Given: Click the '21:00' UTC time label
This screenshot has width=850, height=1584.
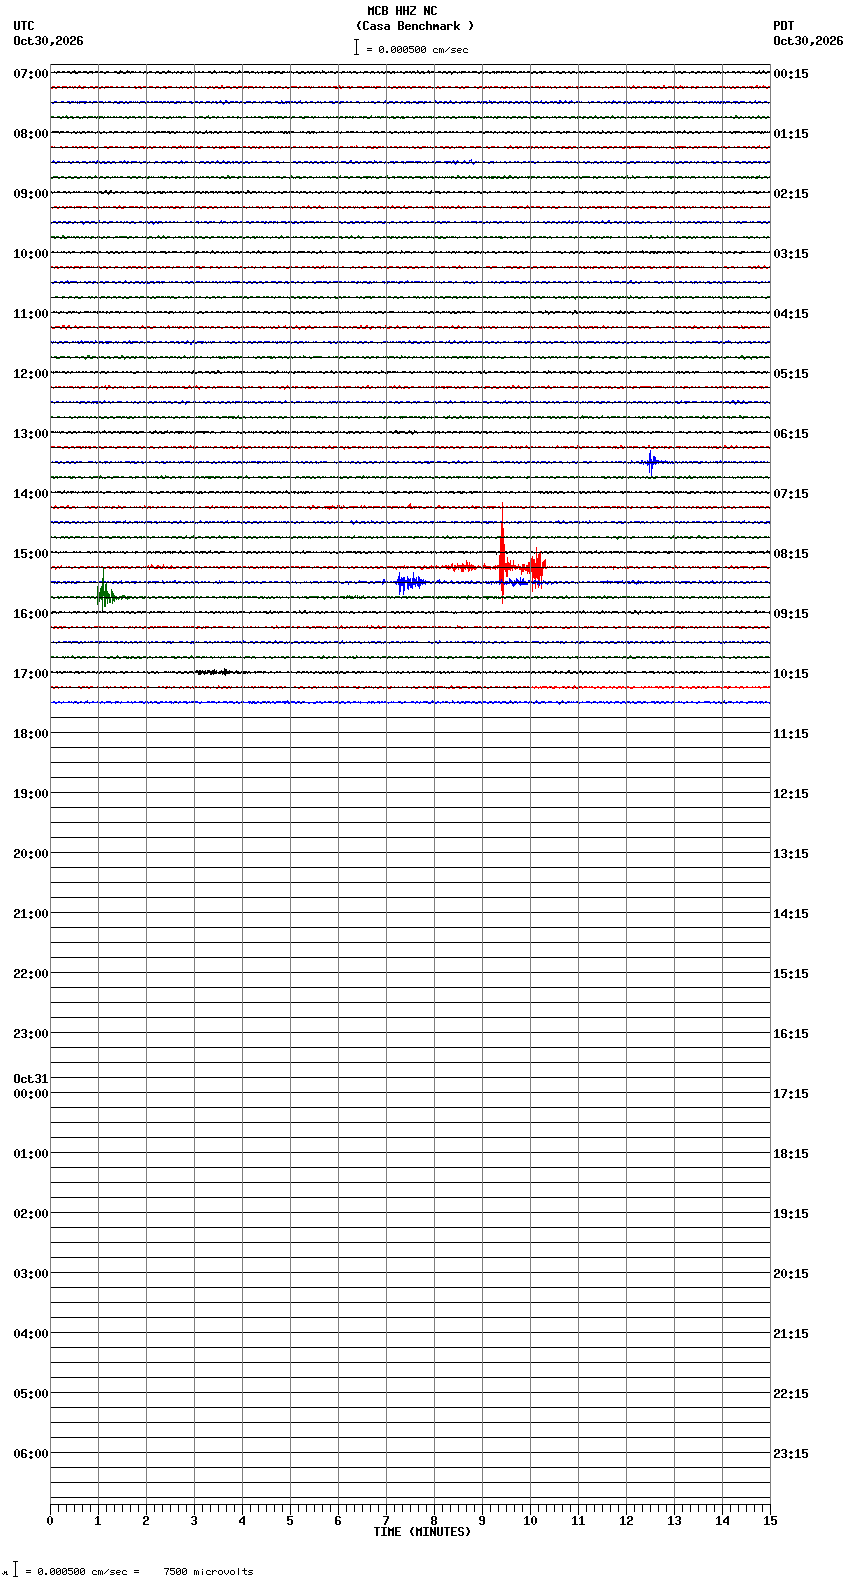Looking at the screenshot, I should point(31,914).
